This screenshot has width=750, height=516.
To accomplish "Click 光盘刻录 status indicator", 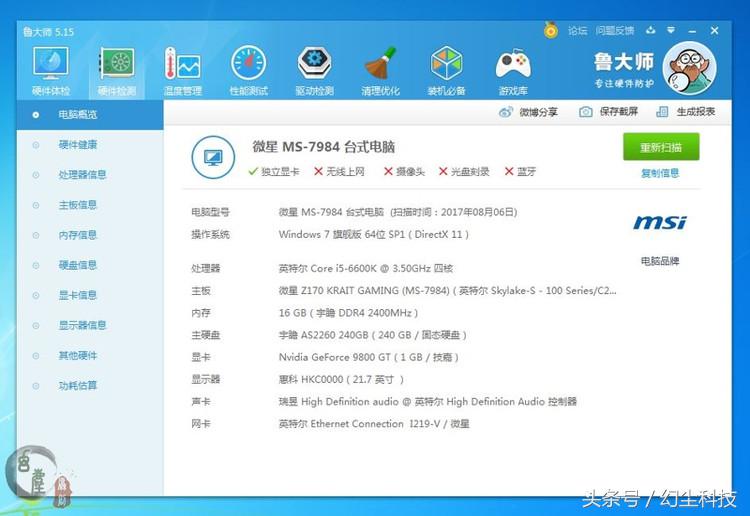I will coord(464,171).
